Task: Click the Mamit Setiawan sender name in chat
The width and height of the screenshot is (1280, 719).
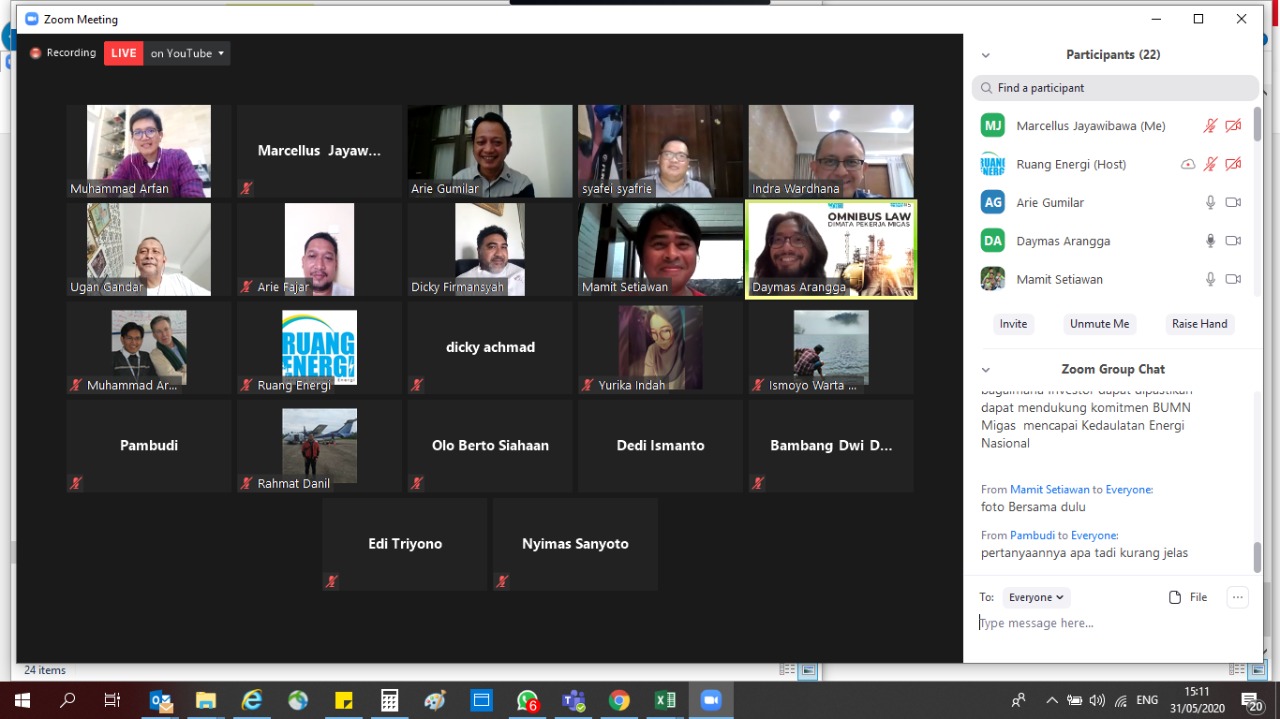Action: tap(1049, 490)
